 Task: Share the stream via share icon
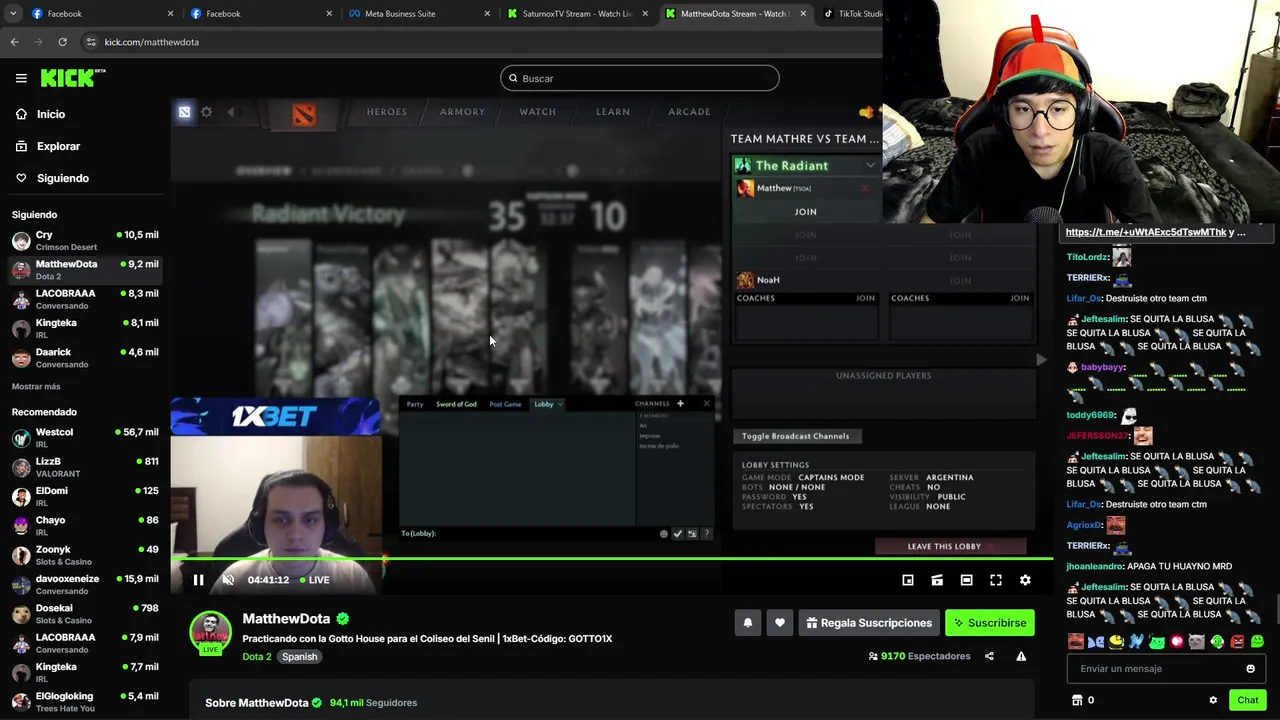click(989, 656)
